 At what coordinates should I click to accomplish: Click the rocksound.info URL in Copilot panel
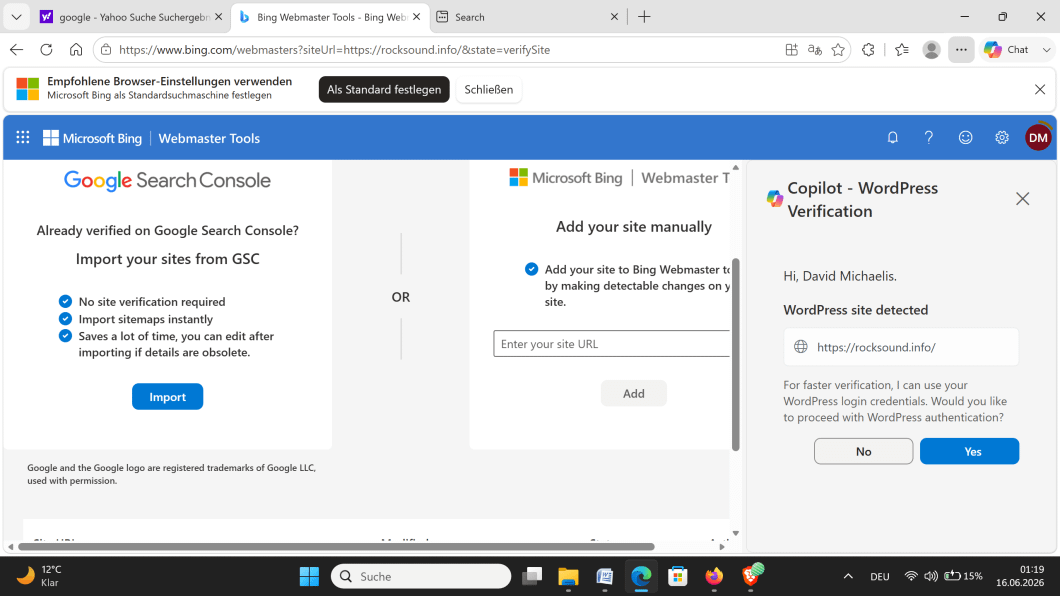pos(876,347)
